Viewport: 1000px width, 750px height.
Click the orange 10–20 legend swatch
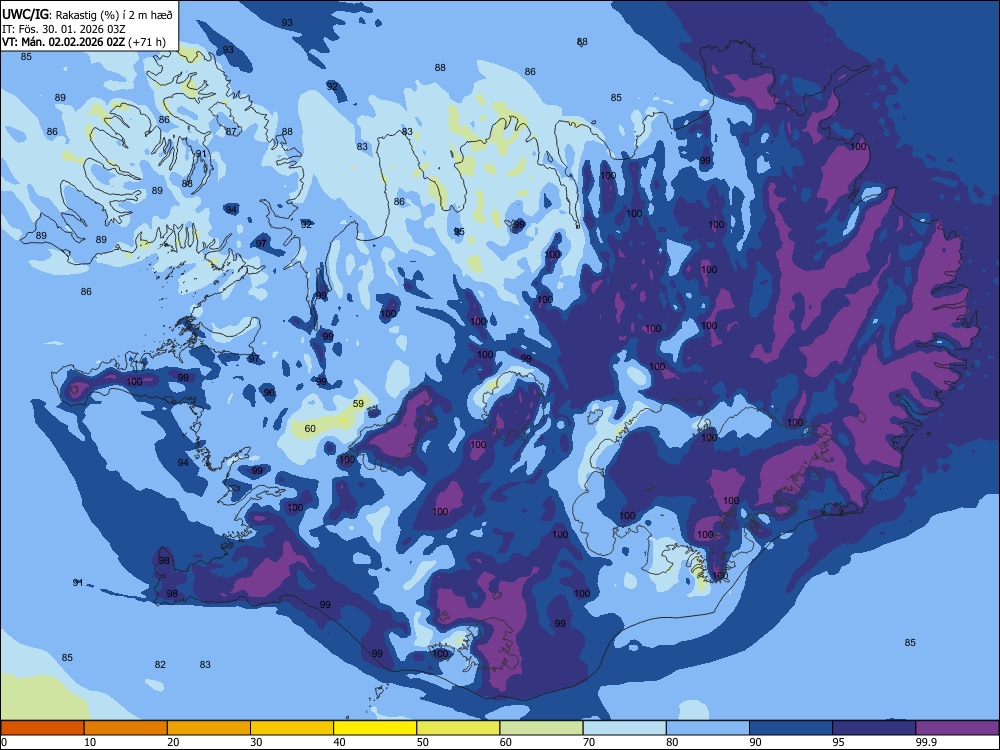pyautogui.click(x=126, y=728)
